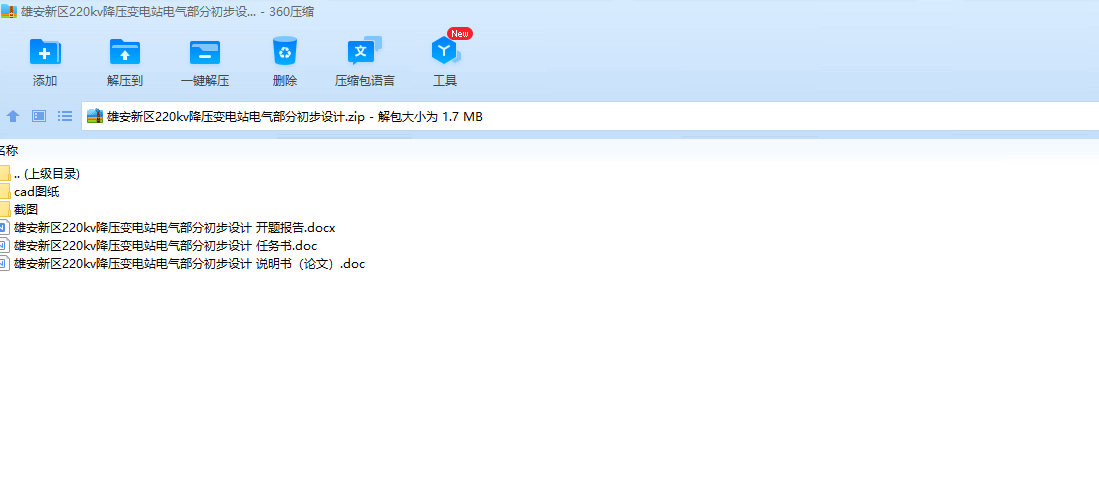
Task: Click the zip archive icon in path bar
Action: [x=95, y=116]
